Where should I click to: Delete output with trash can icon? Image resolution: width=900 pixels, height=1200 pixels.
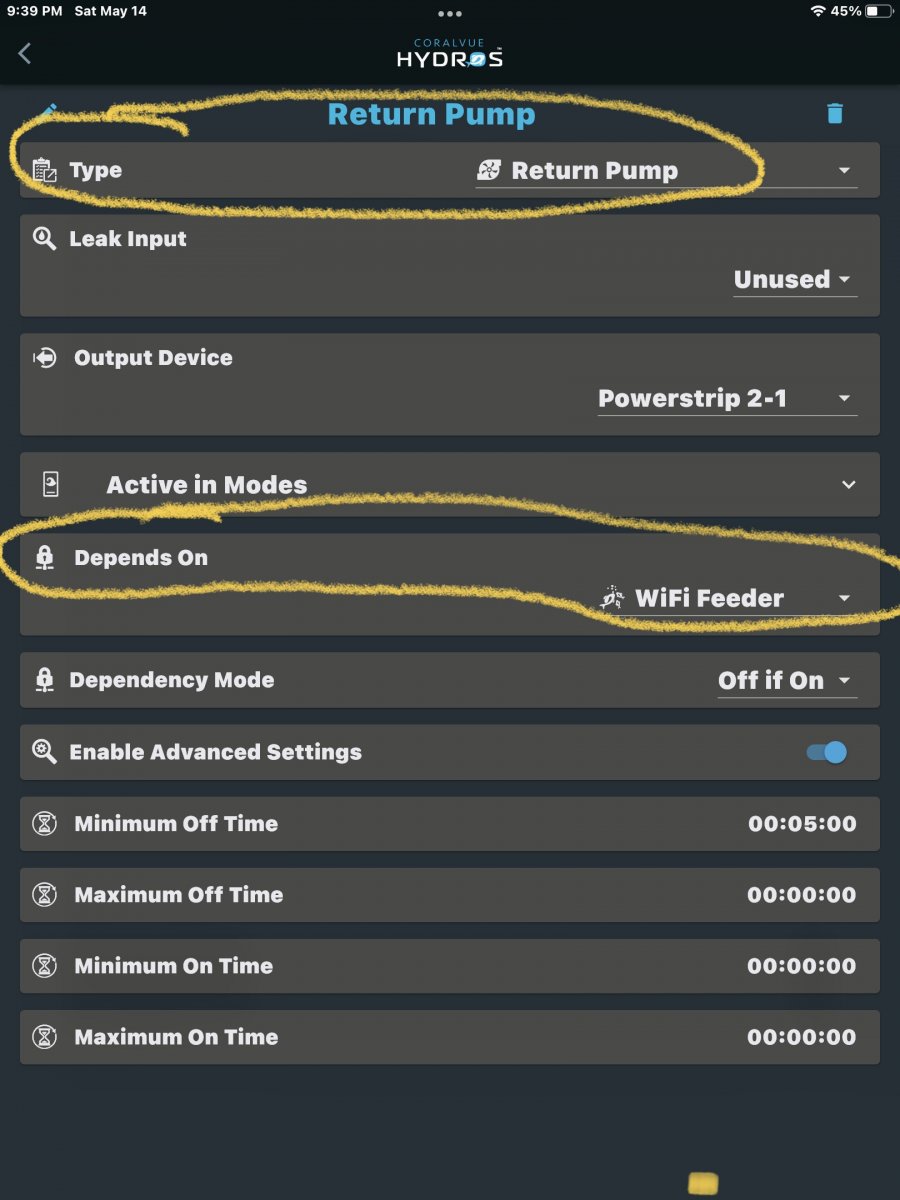click(835, 113)
